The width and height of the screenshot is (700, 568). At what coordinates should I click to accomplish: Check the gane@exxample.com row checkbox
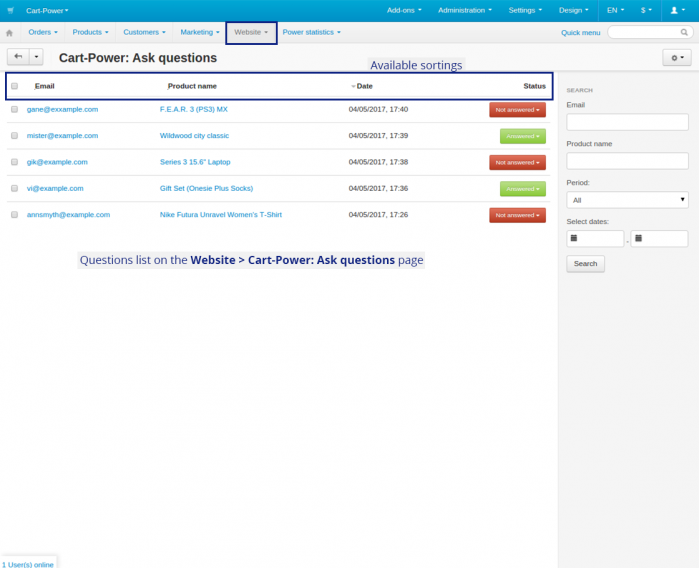click(15, 109)
